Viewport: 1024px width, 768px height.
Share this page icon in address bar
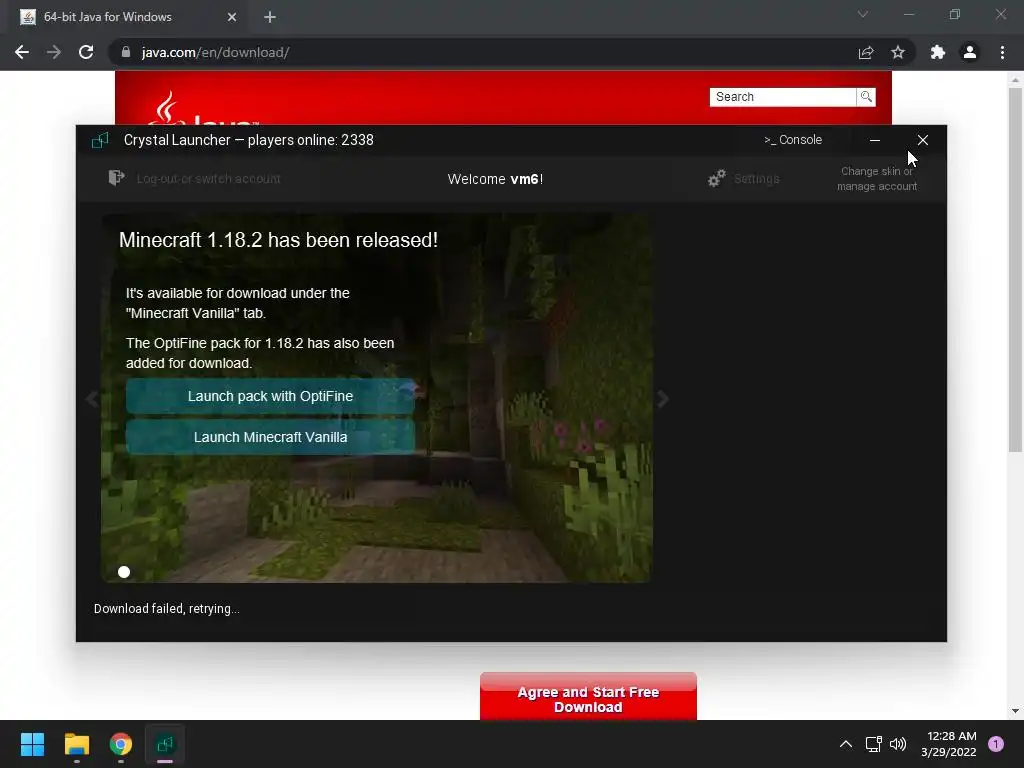(x=866, y=52)
